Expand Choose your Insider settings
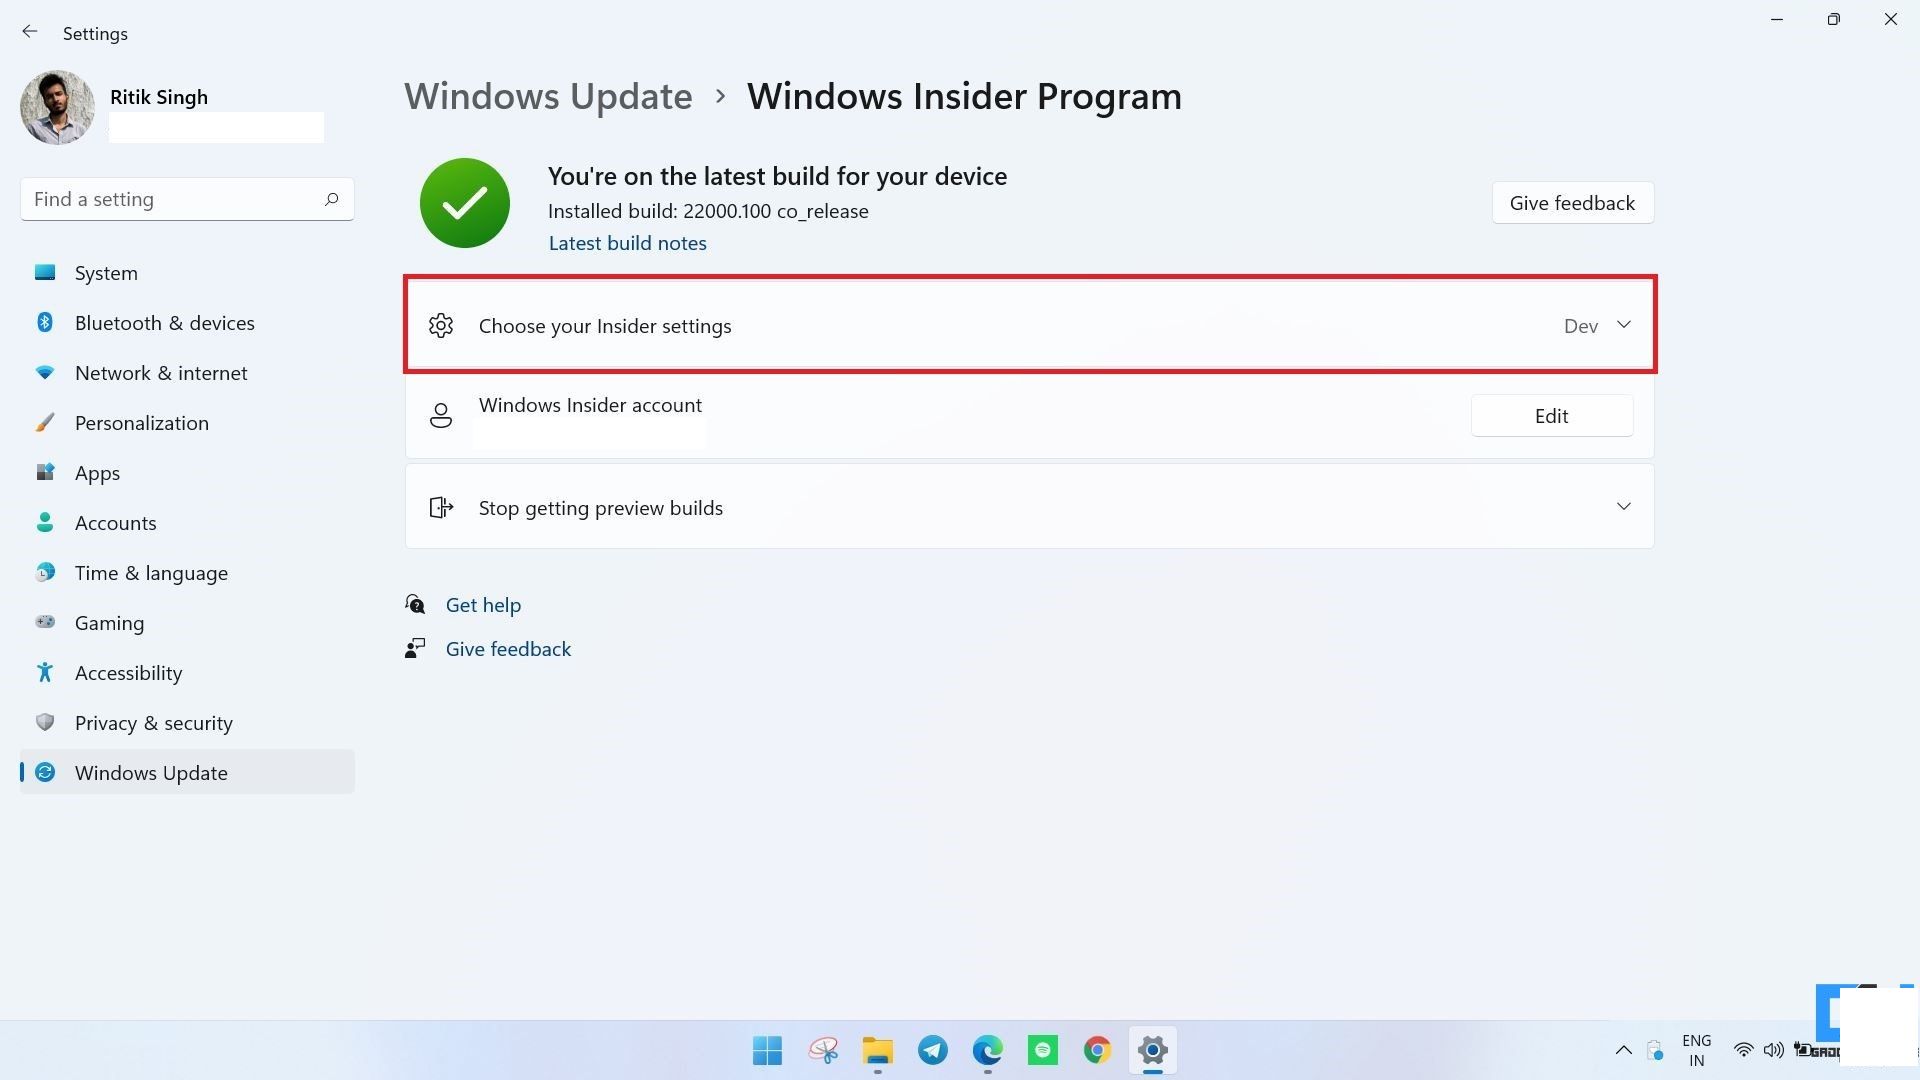This screenshot has height=1080, width=1920. [1625, 324]
